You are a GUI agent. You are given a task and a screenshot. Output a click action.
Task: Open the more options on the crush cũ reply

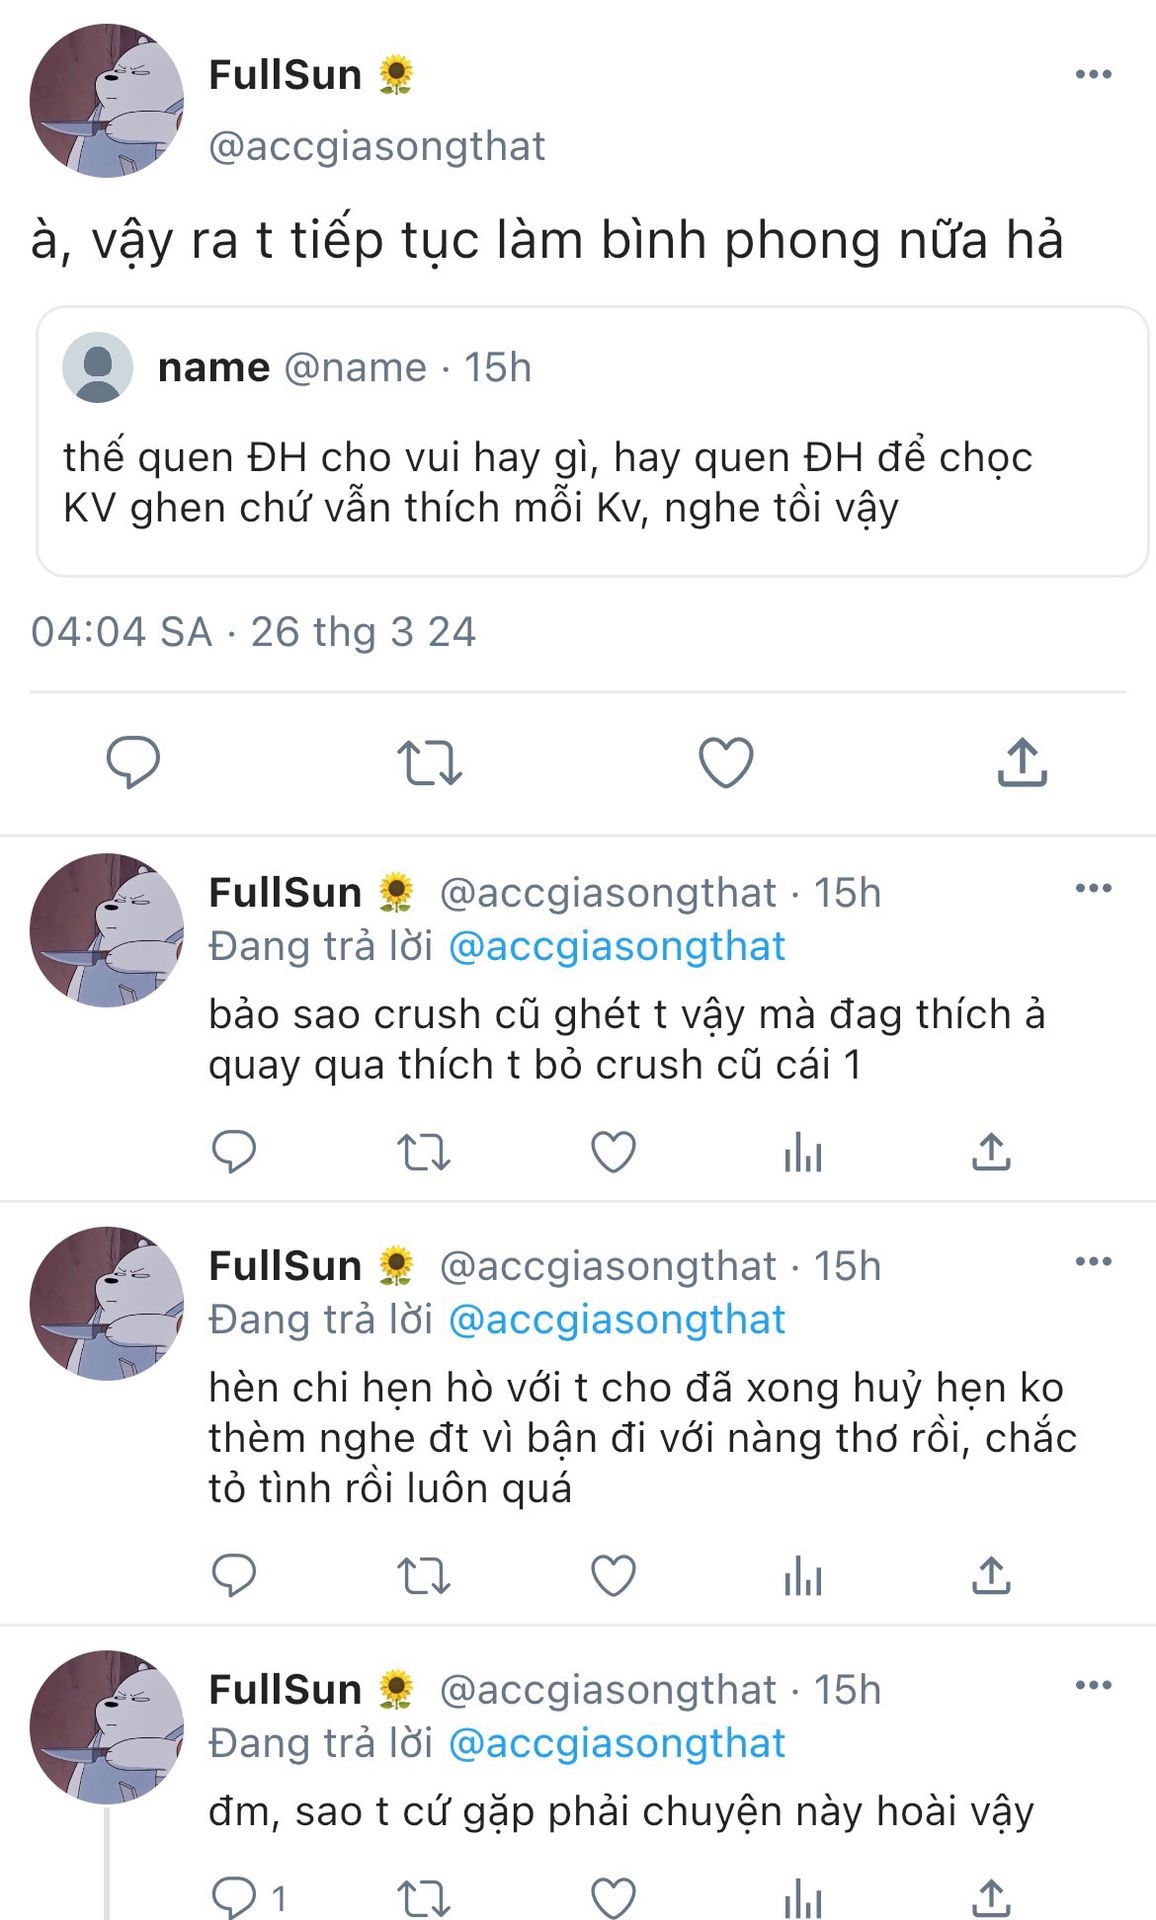coord(1093,888)
